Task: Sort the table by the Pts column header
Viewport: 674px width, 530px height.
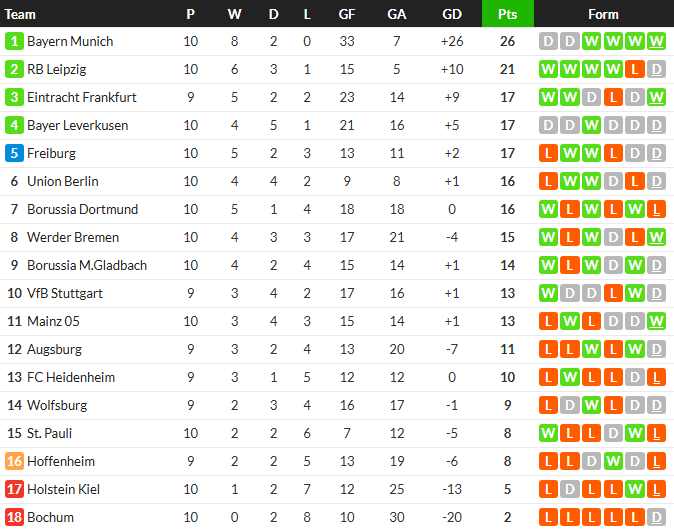Action: (507, 14)
